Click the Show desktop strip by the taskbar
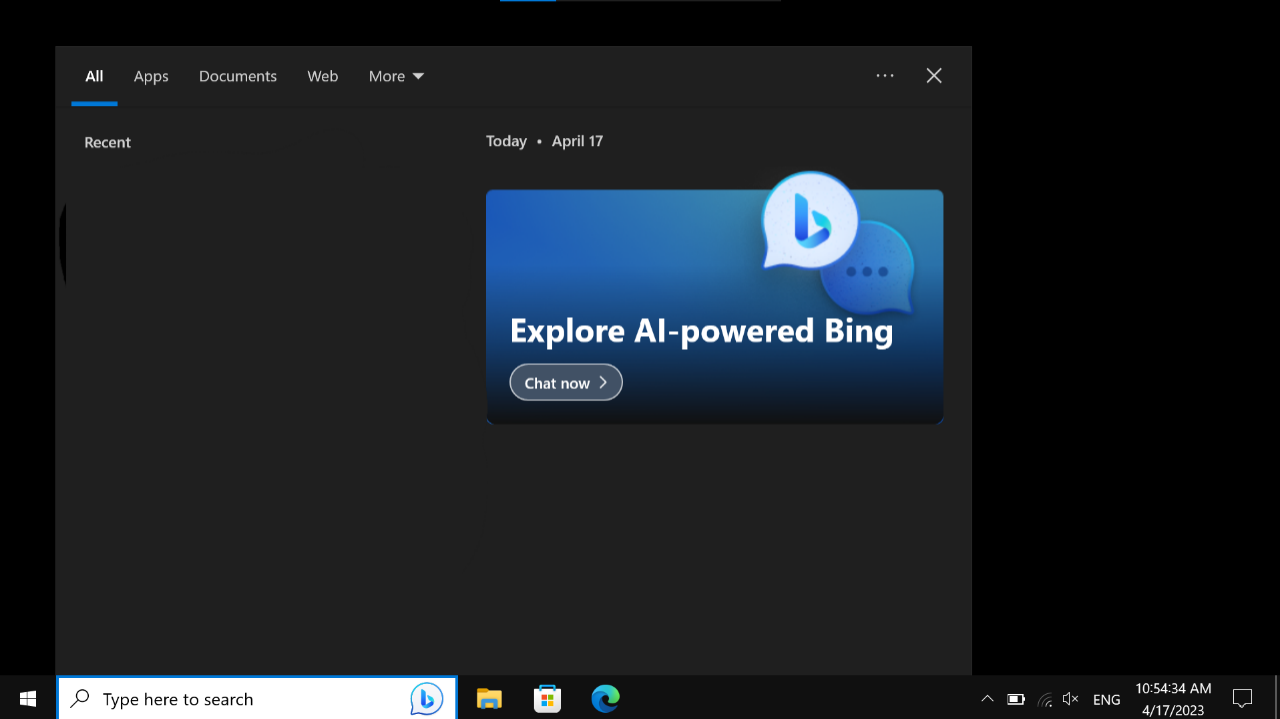This screenshot has height=719, width=1280. [1276, 698]
